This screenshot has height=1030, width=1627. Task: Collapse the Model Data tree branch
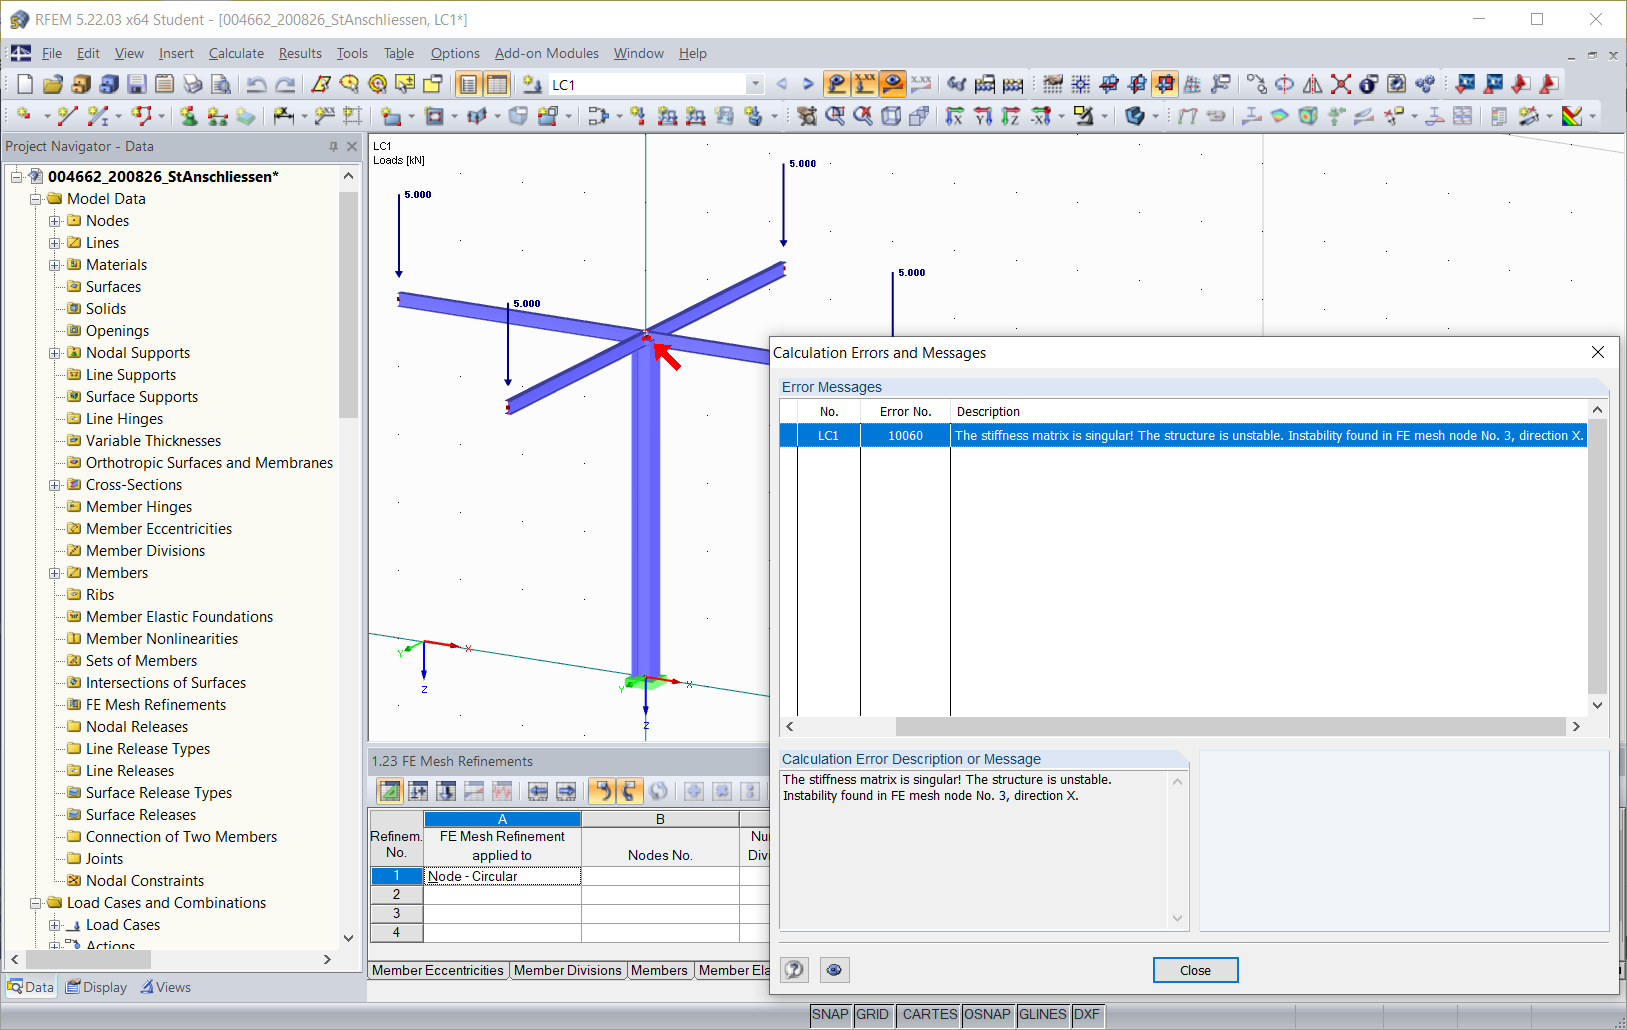click(x=36, y=198)
